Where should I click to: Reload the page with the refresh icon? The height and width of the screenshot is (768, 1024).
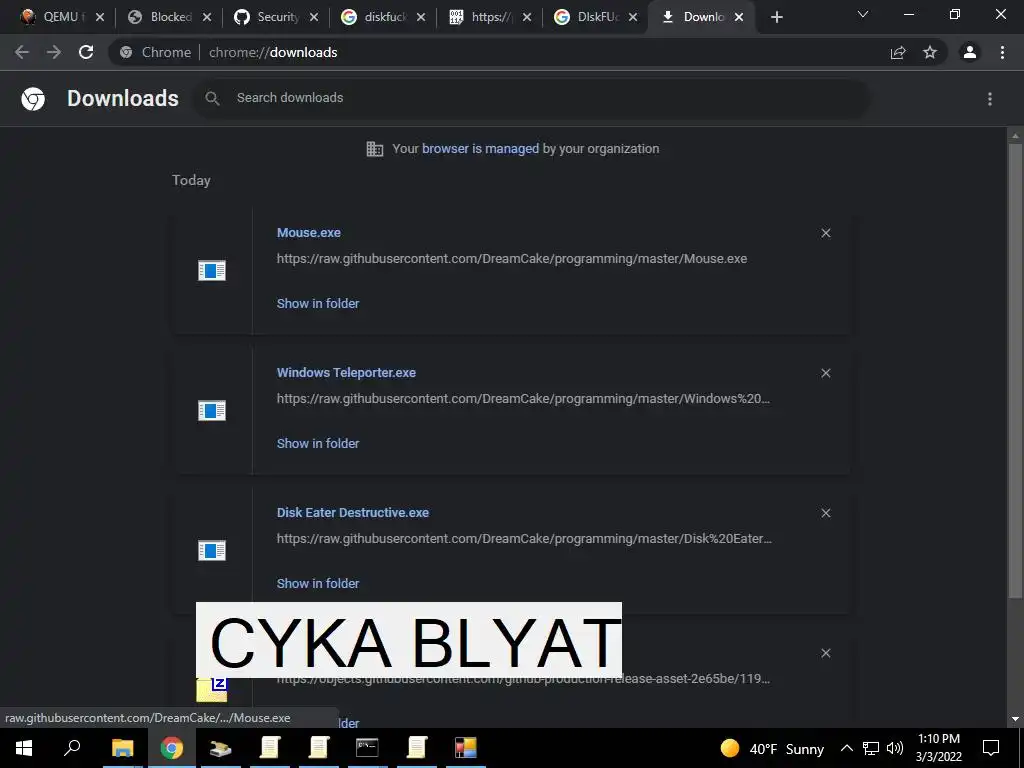point(86,52)
